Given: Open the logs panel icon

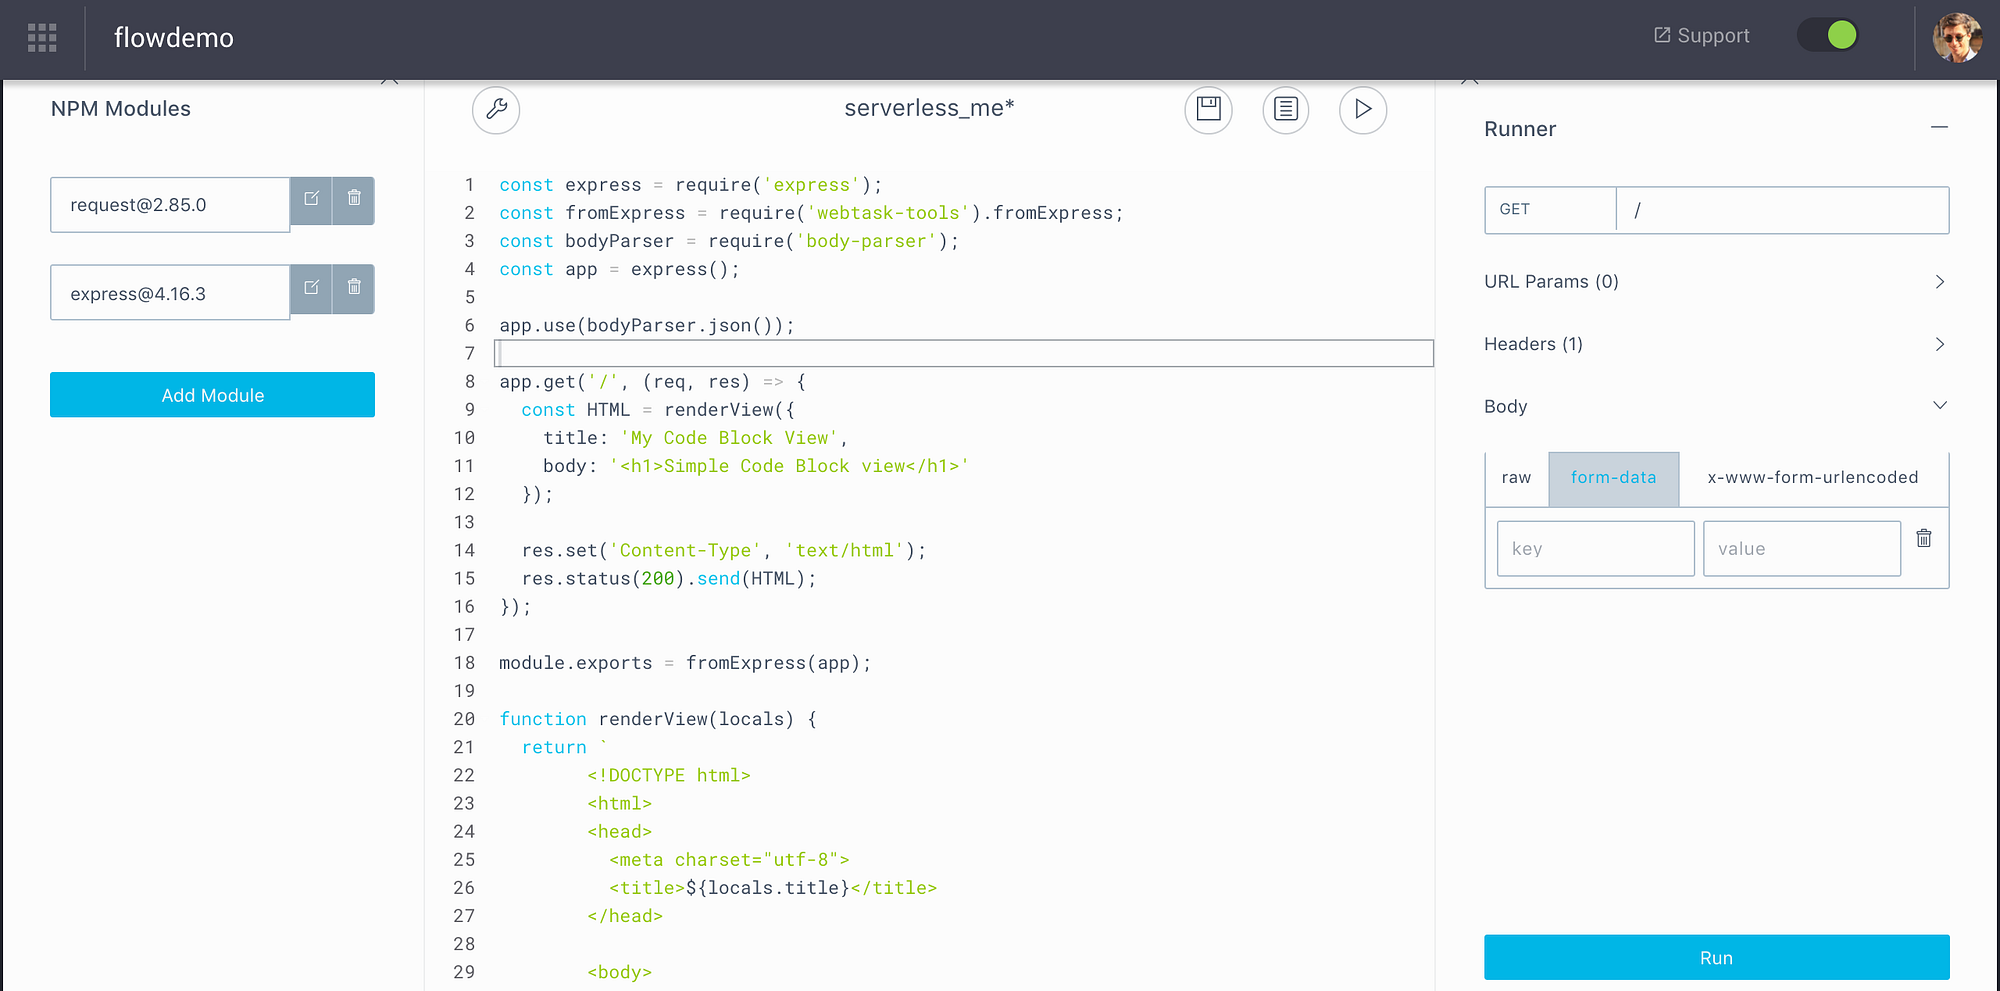Looking at the screenshot, I should pos(1285,110).
